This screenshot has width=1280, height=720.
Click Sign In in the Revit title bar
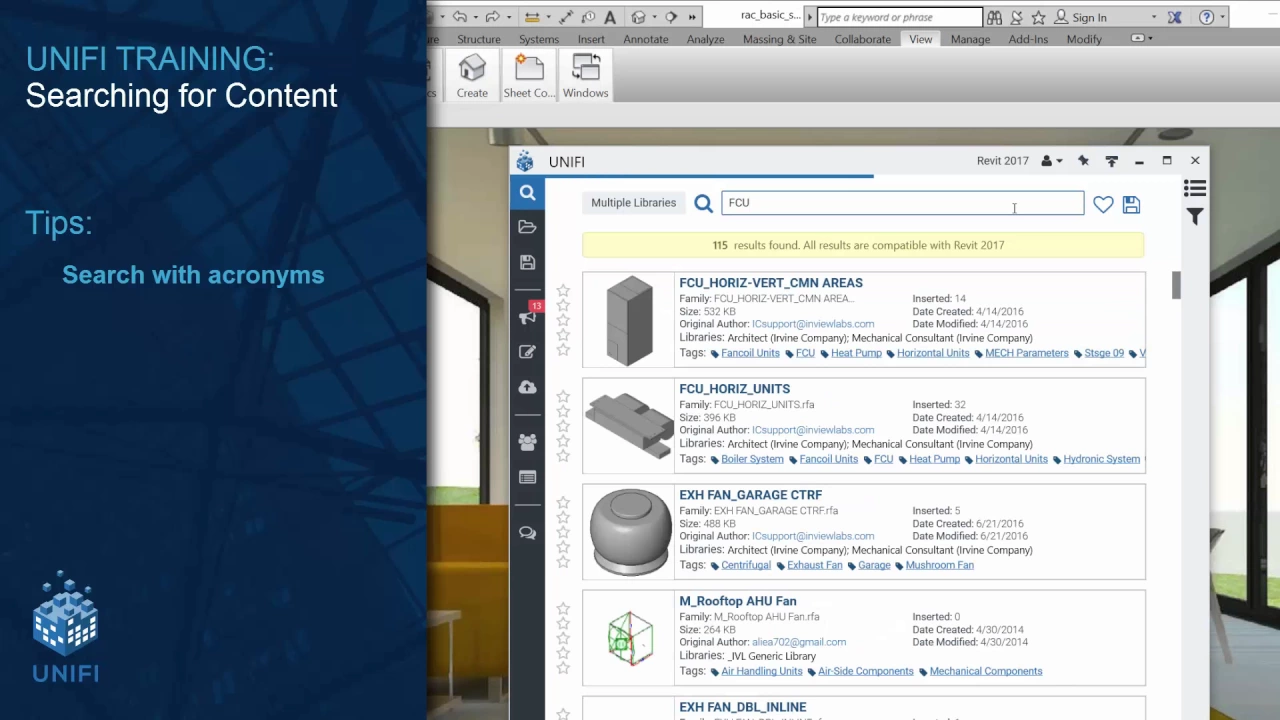point(1089,17)
